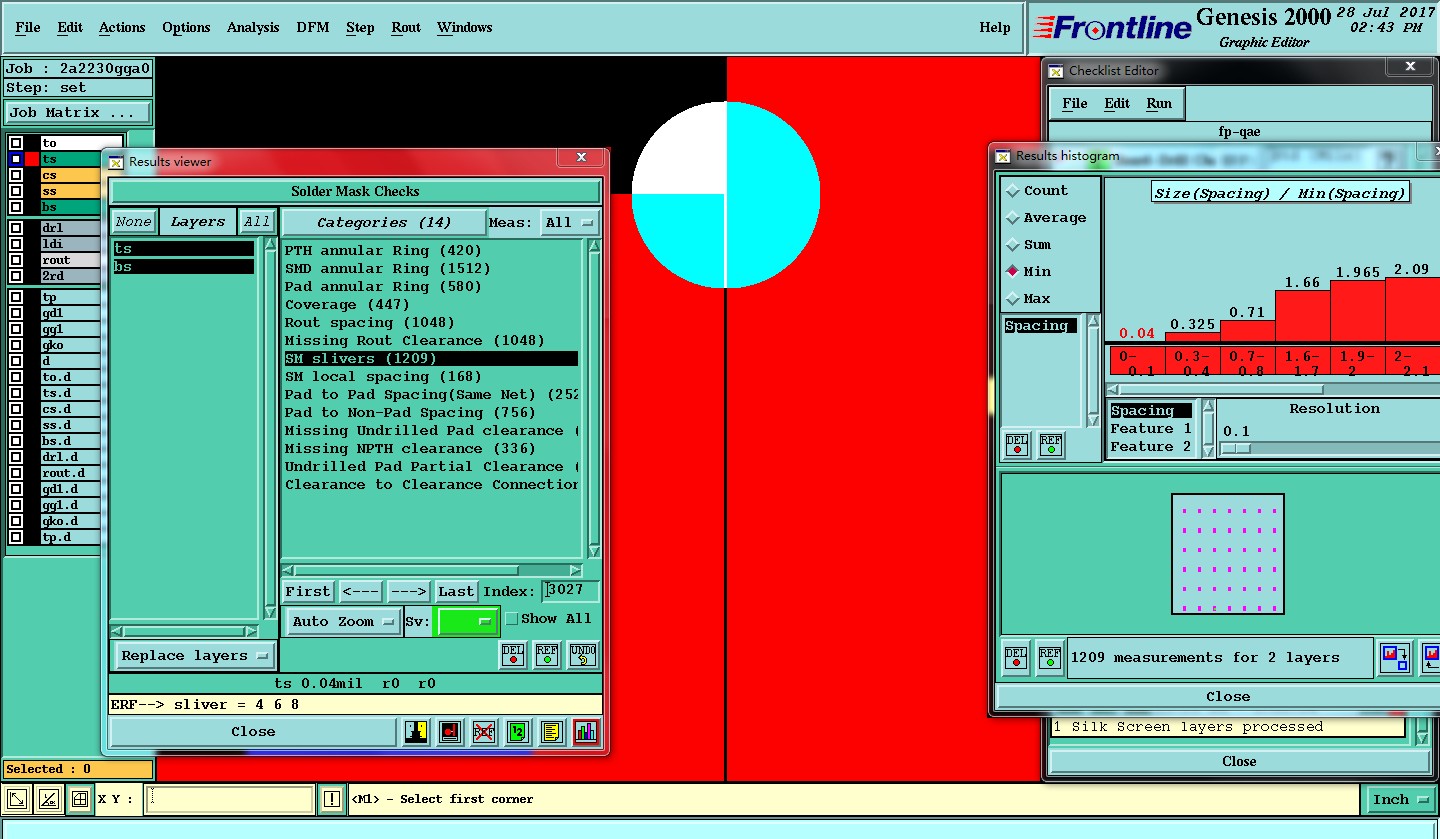Click the Checklist Editor title bar icon

pos(1057,70)
